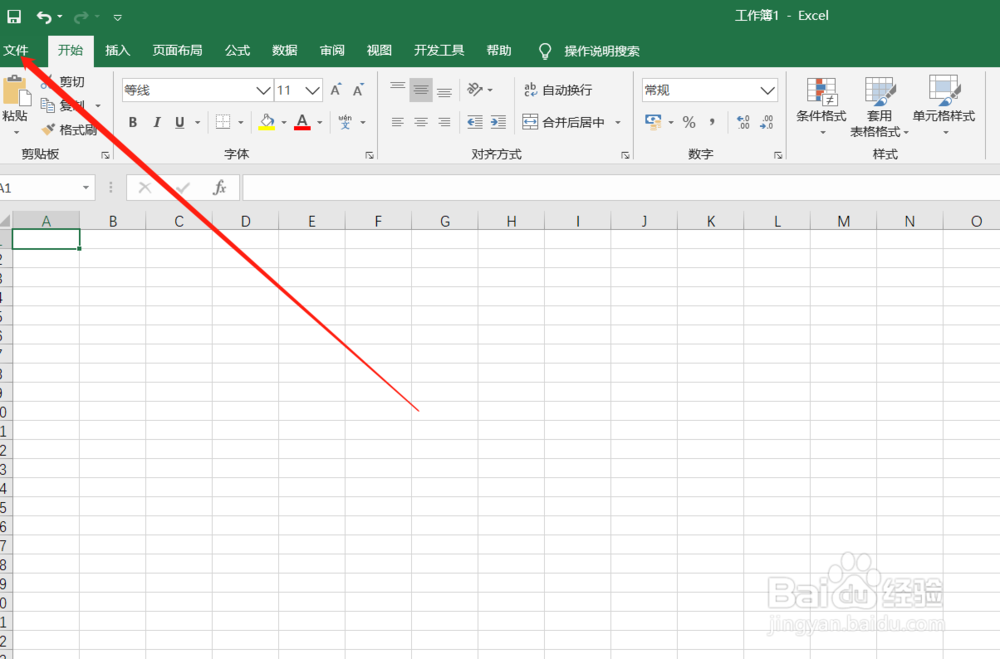Toggle Merge and Center (合并后居中)

[565, 122]
